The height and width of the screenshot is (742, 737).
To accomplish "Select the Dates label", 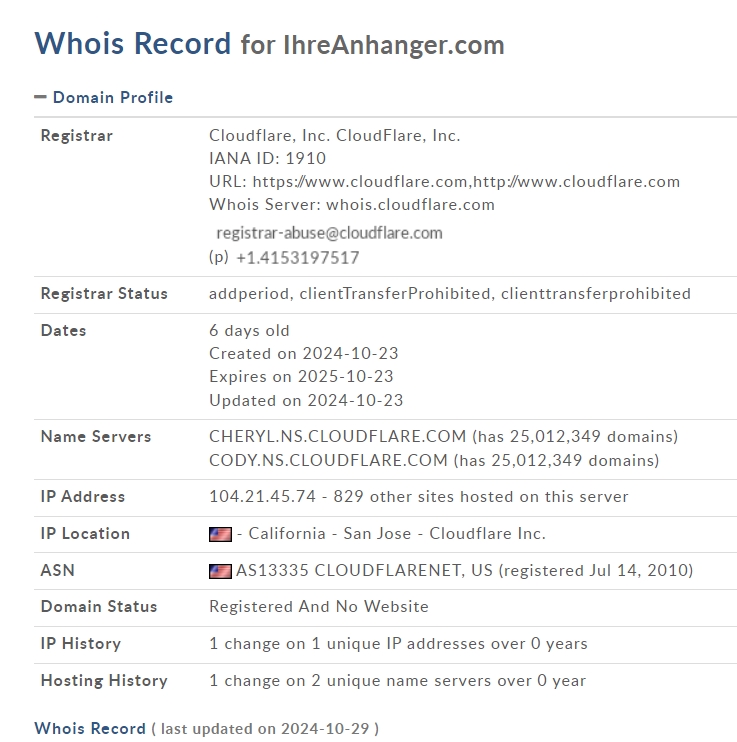I will pos(63,331).
